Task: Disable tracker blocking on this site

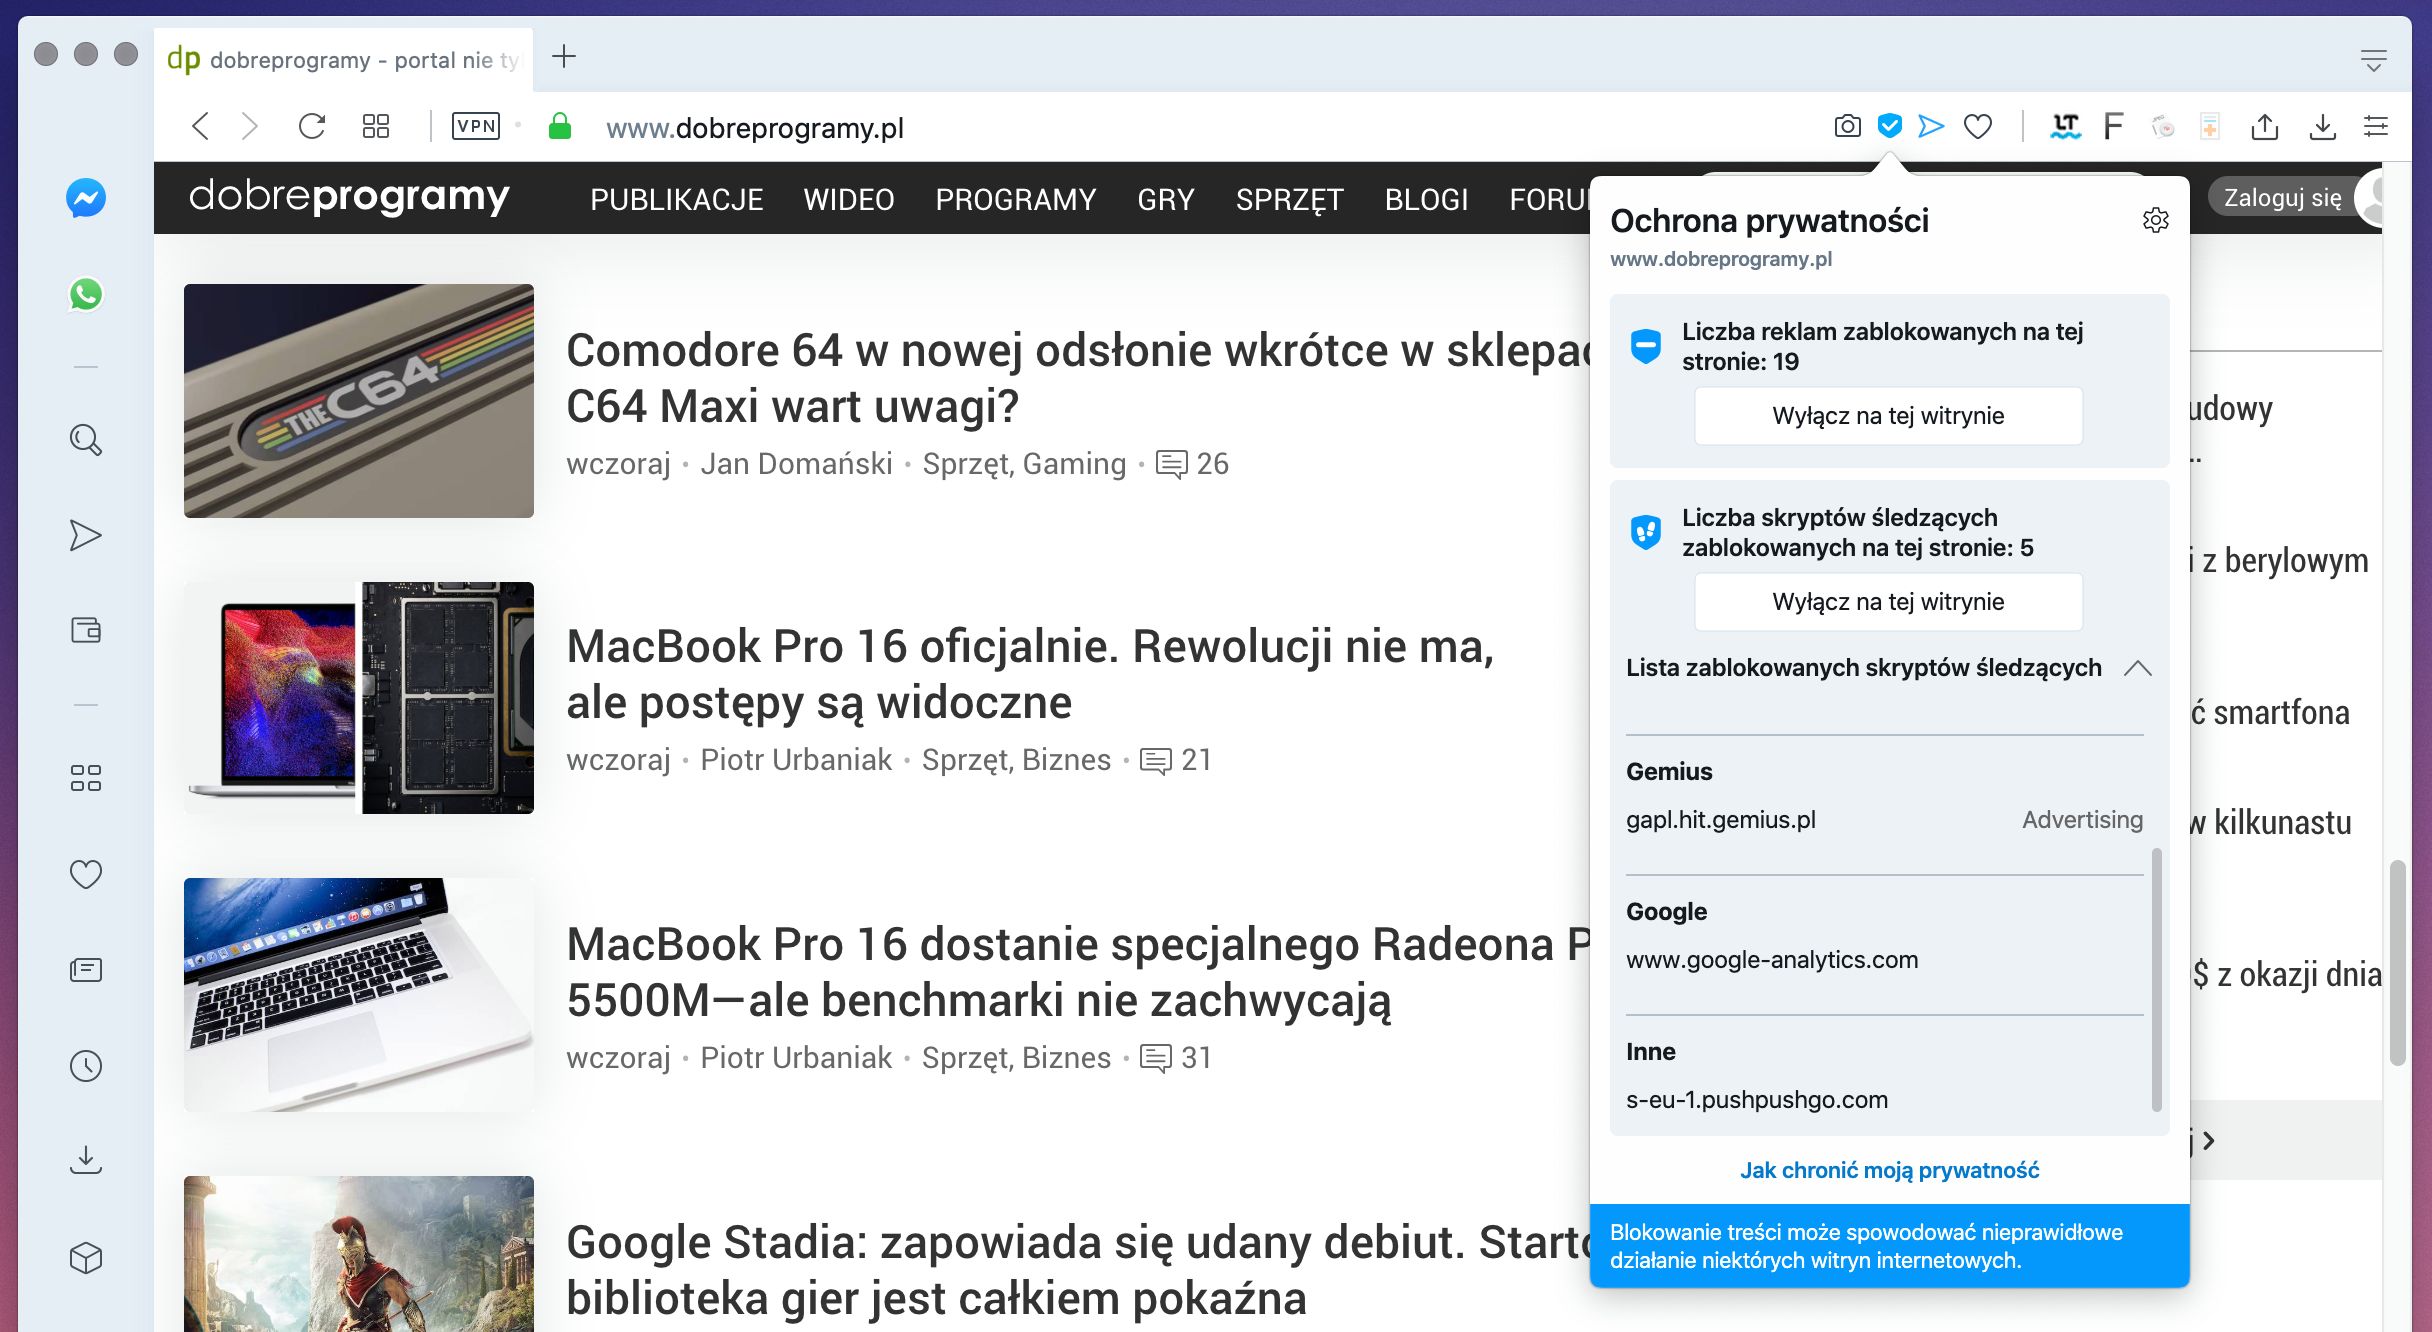Action: tap(1888, 602)
